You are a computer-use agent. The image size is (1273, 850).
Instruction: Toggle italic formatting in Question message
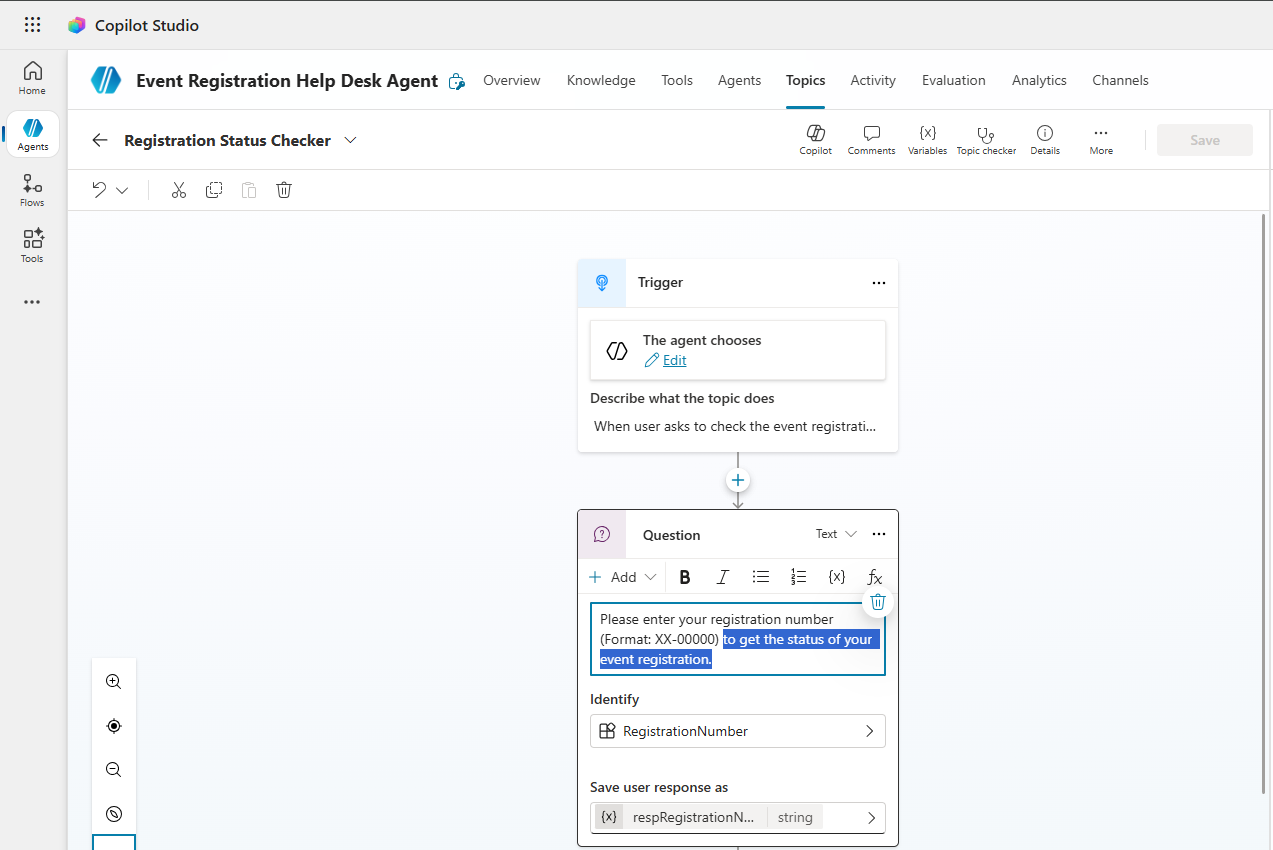point(722,577)
